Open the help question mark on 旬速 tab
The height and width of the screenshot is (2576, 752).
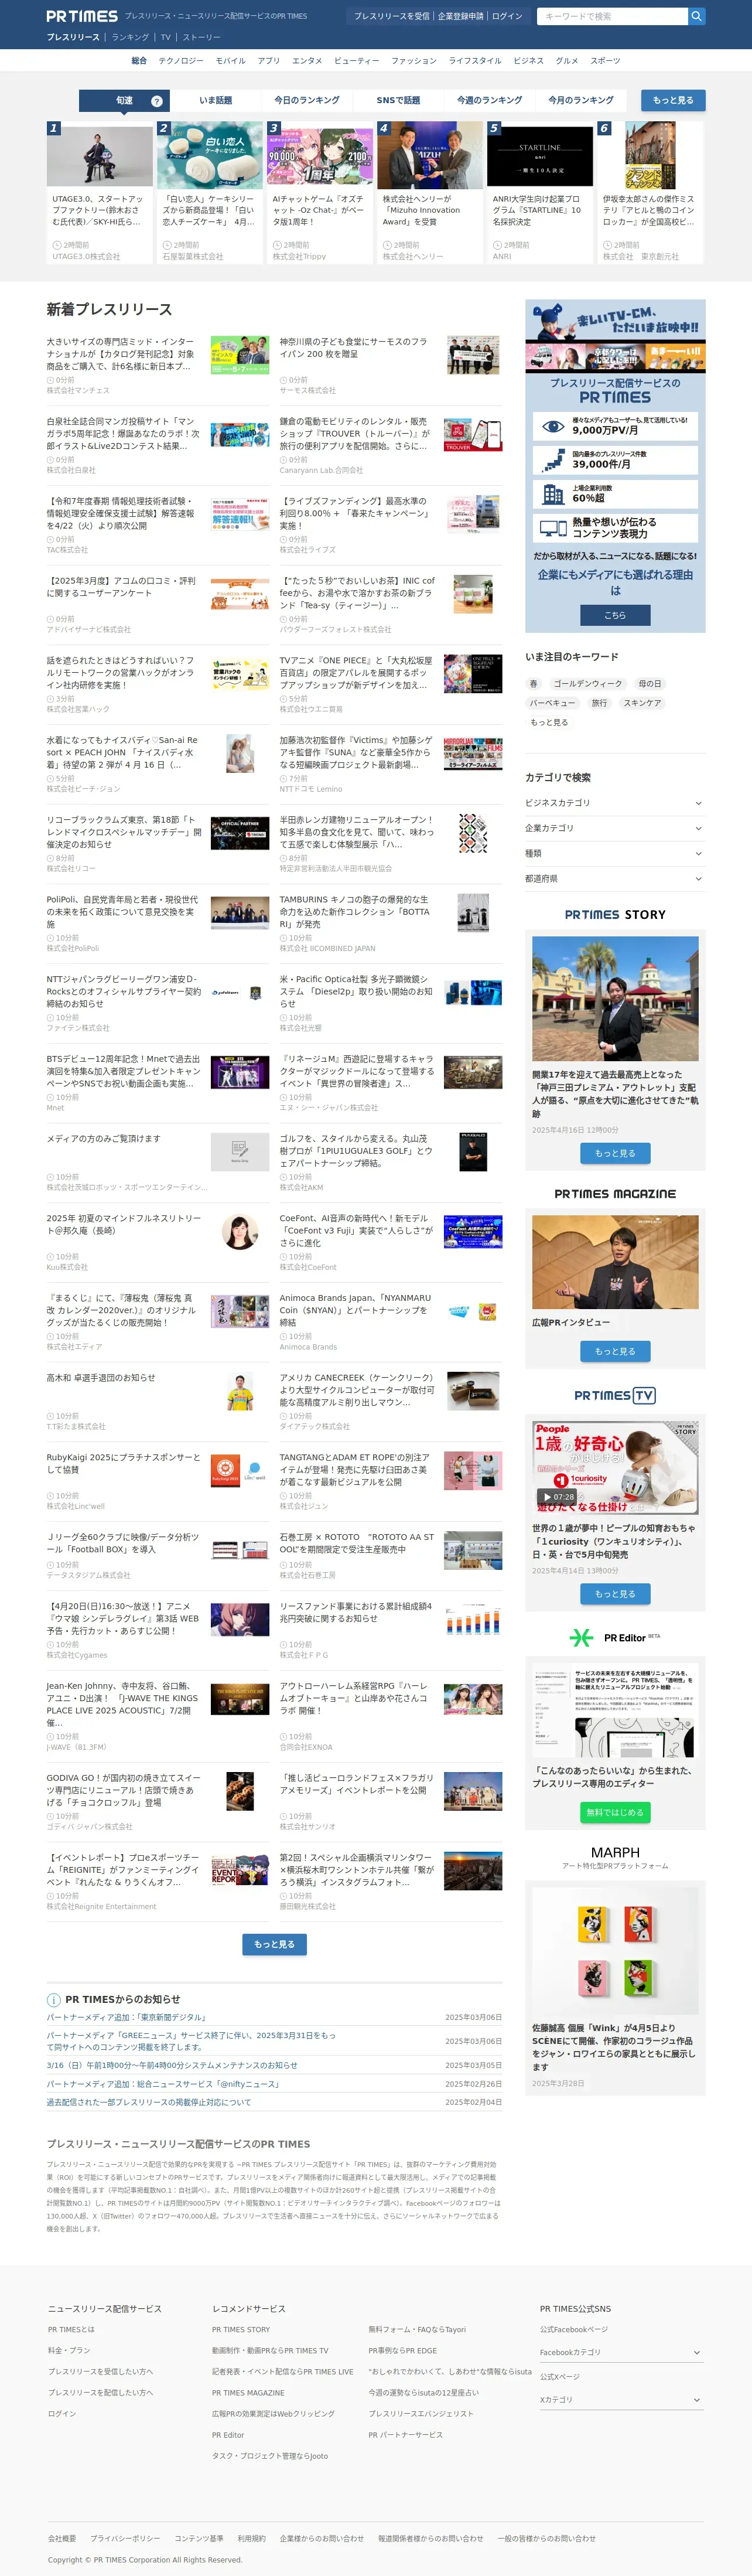156,101
